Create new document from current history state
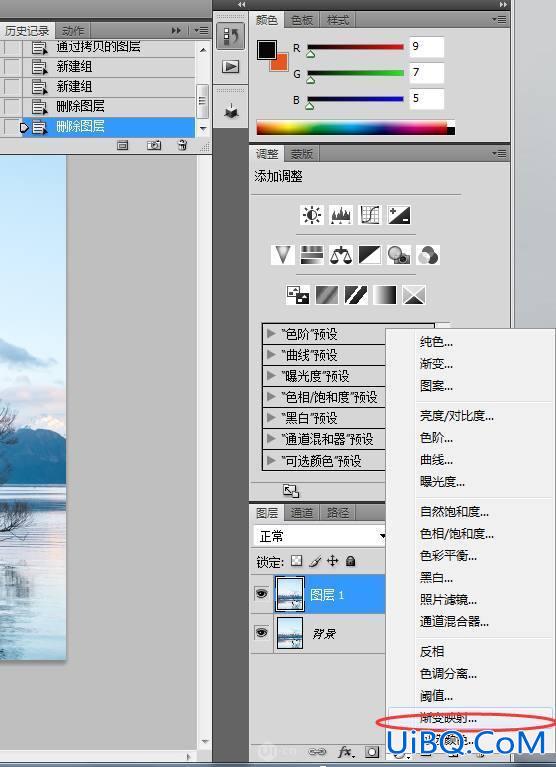This screenshot has height=767, width=556. [x=122, y=145]
